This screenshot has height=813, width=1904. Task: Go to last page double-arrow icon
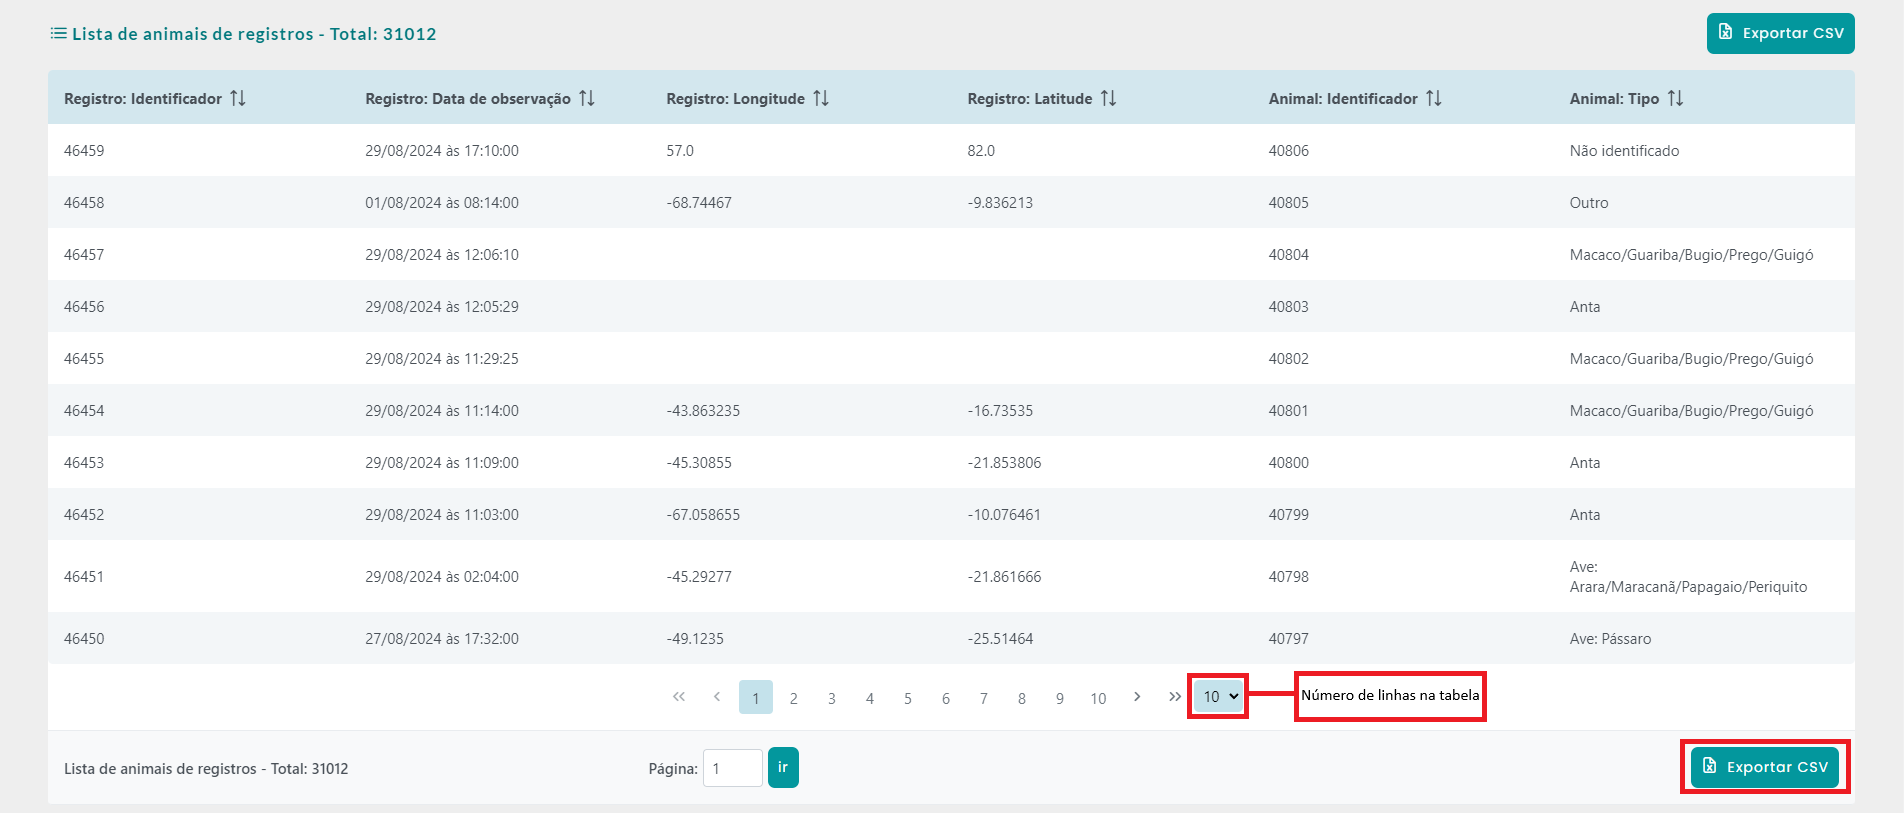[1175, 697]
